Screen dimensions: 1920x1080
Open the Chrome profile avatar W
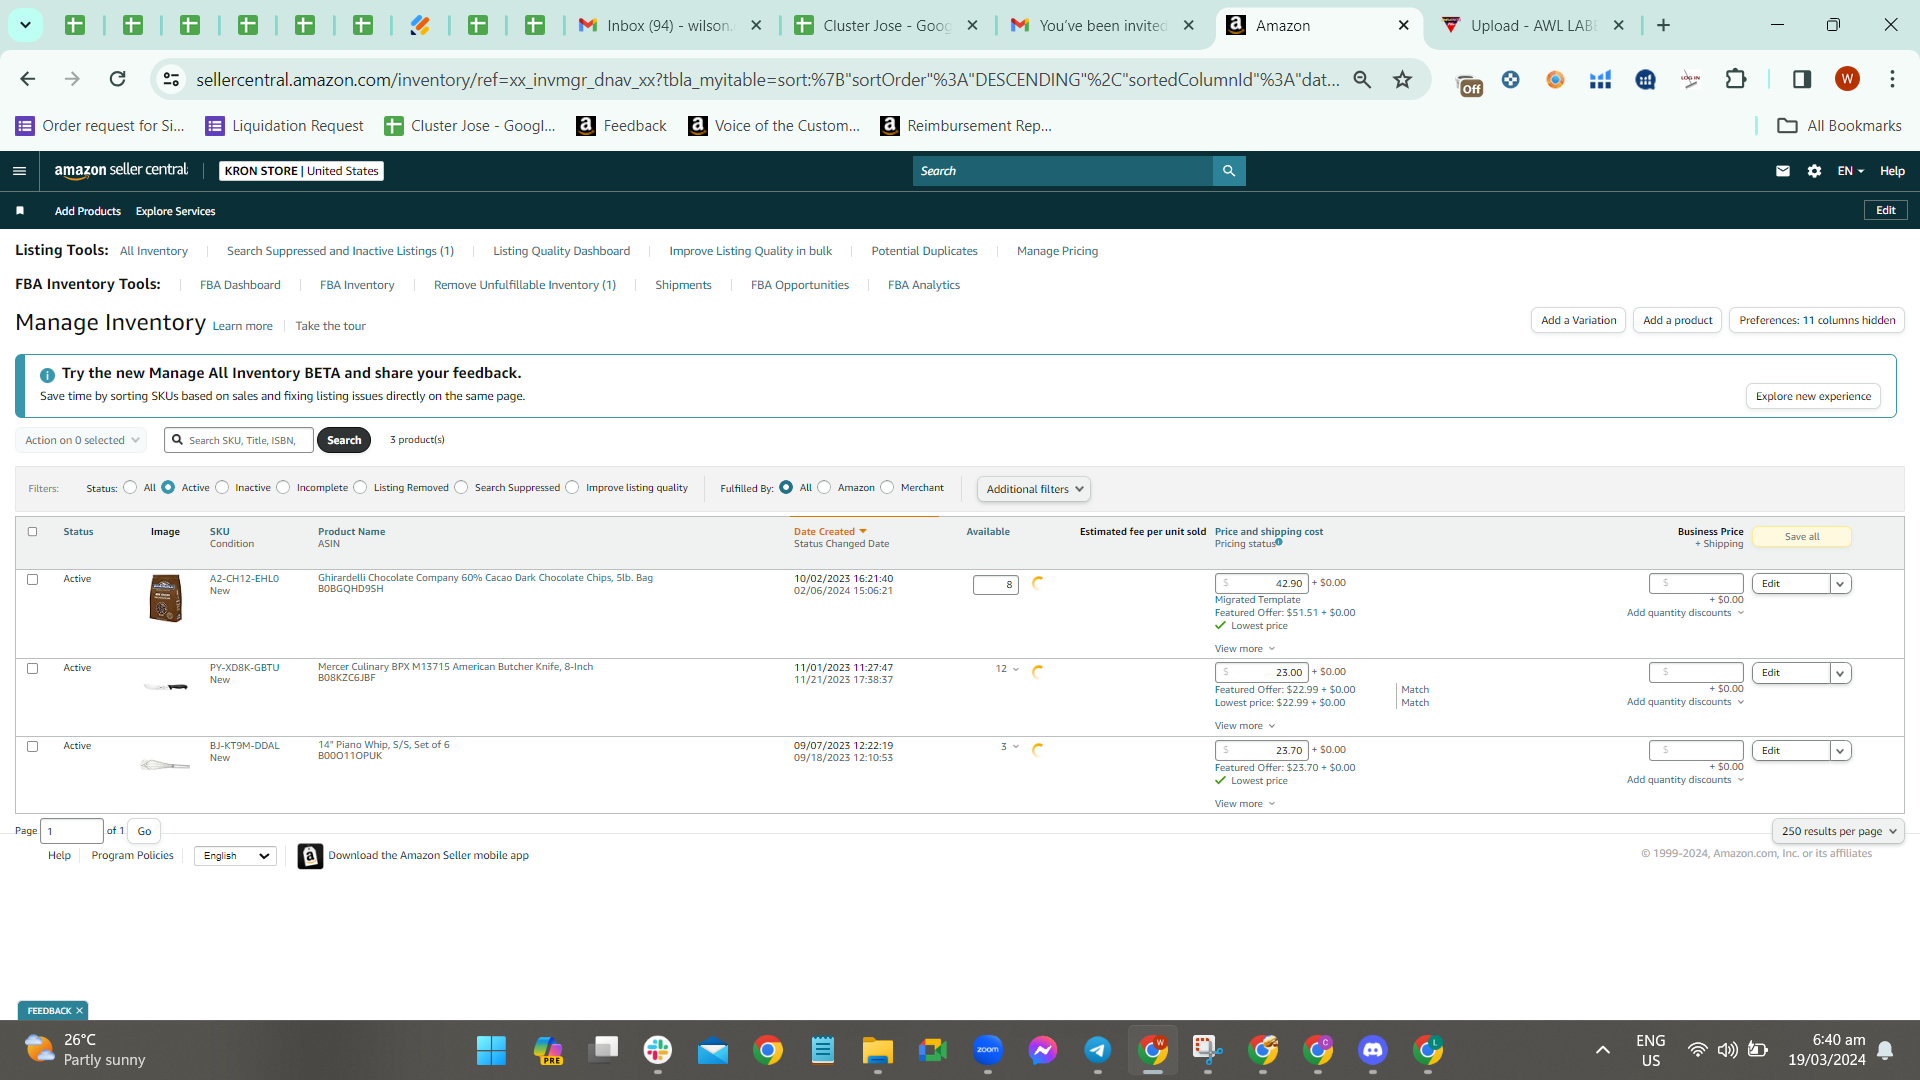[1847, 79]
